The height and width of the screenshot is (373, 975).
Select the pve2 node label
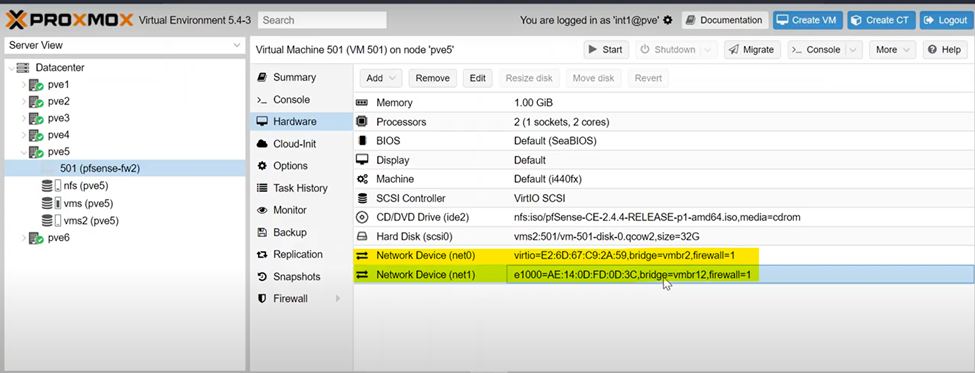tap(58, 101)
